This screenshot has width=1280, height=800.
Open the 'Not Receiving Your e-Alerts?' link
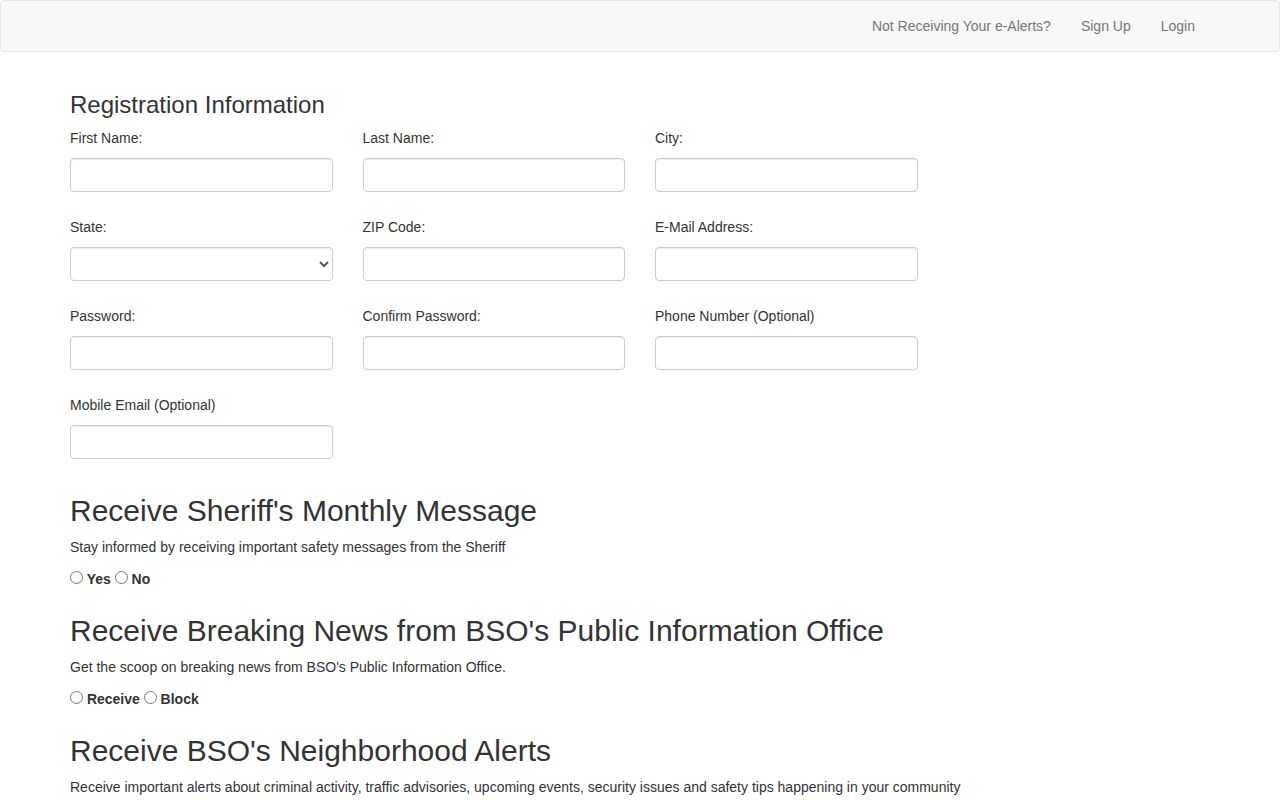point(961,26)
